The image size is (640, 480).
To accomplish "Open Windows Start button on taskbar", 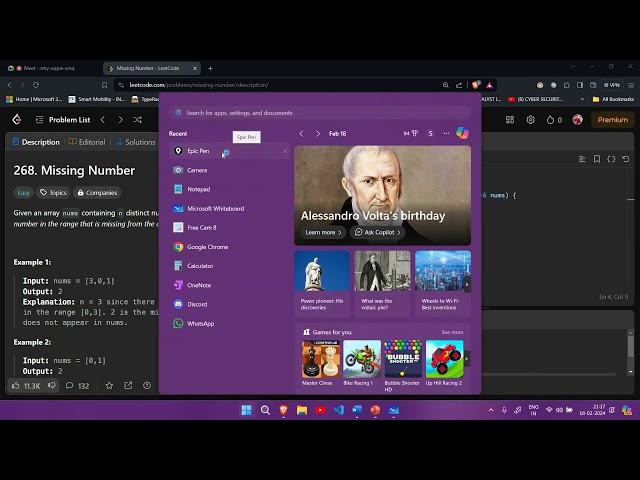I will click(x=247, y=410).
